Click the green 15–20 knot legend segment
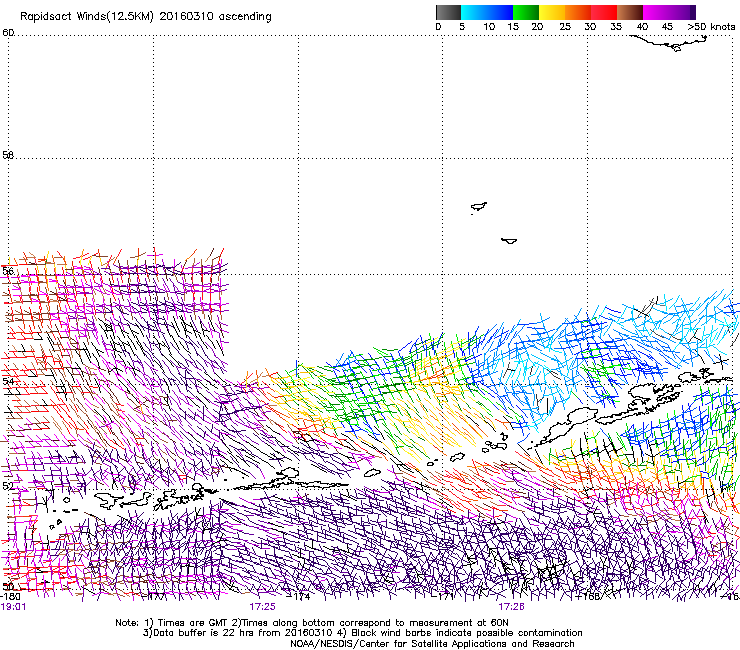Image resolution: width=740 pixels, height=650 pixels. pos(526,12)
